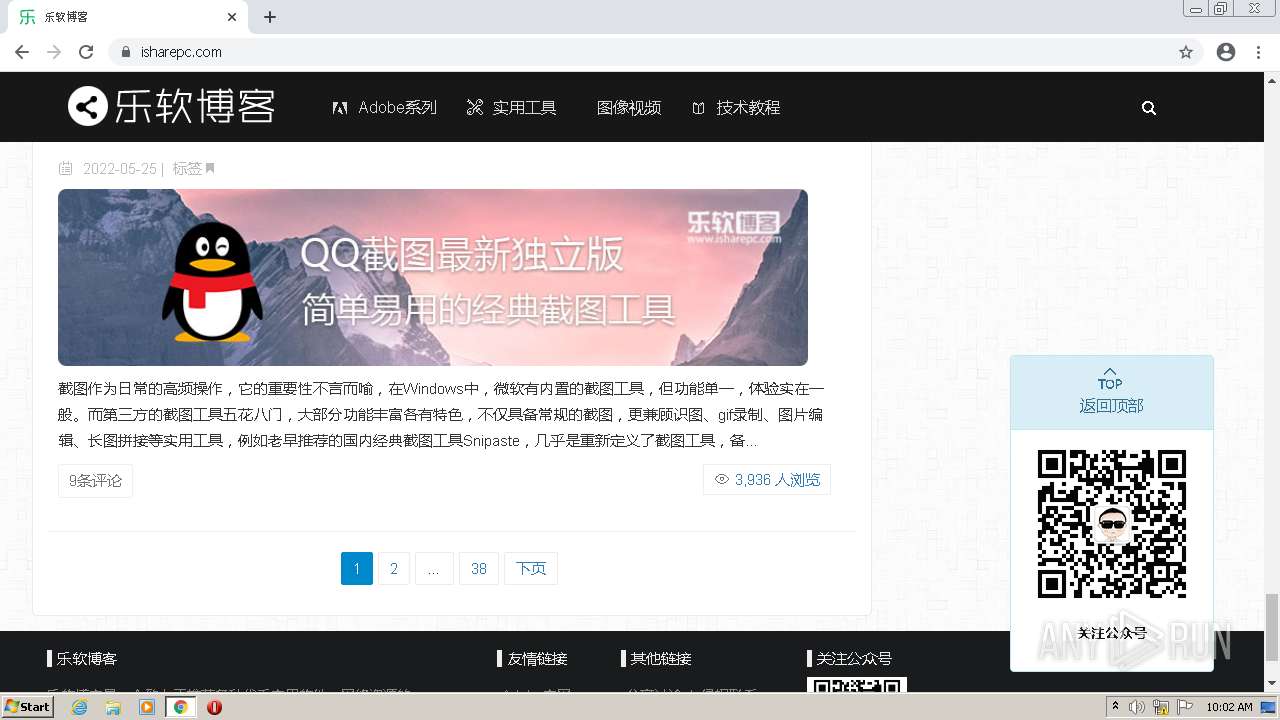1280x720 pixels.
Task: Go back with browser back arrow
Action: point(22,52)
